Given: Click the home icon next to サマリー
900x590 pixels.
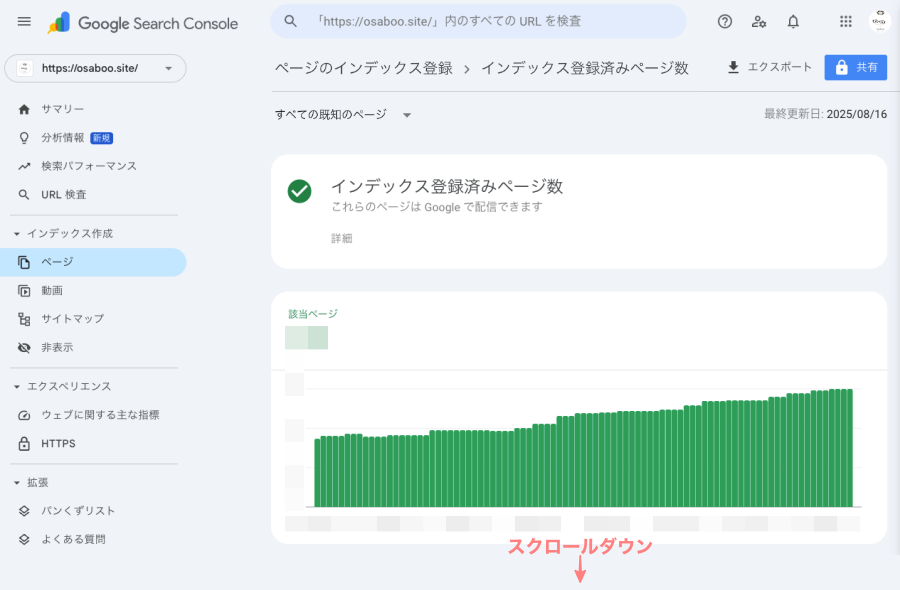Looking at the screenshot, I should 24,109.
